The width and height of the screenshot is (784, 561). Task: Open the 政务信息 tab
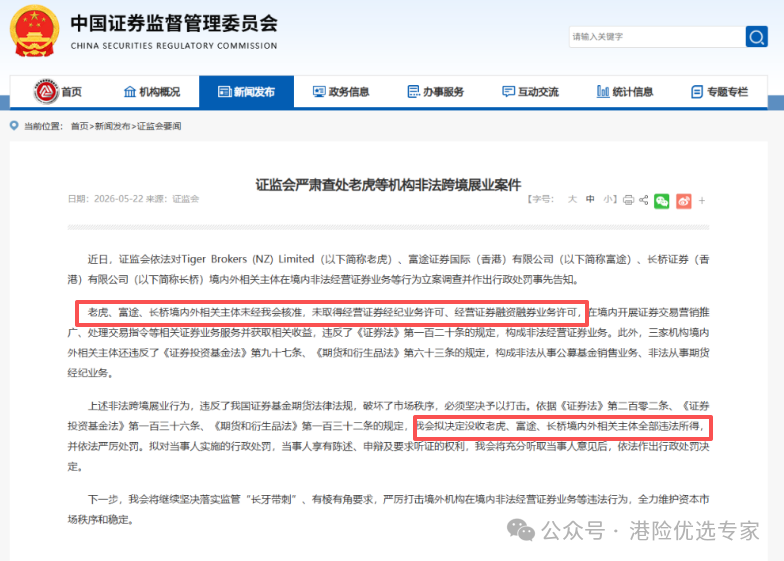coord(341,92)
